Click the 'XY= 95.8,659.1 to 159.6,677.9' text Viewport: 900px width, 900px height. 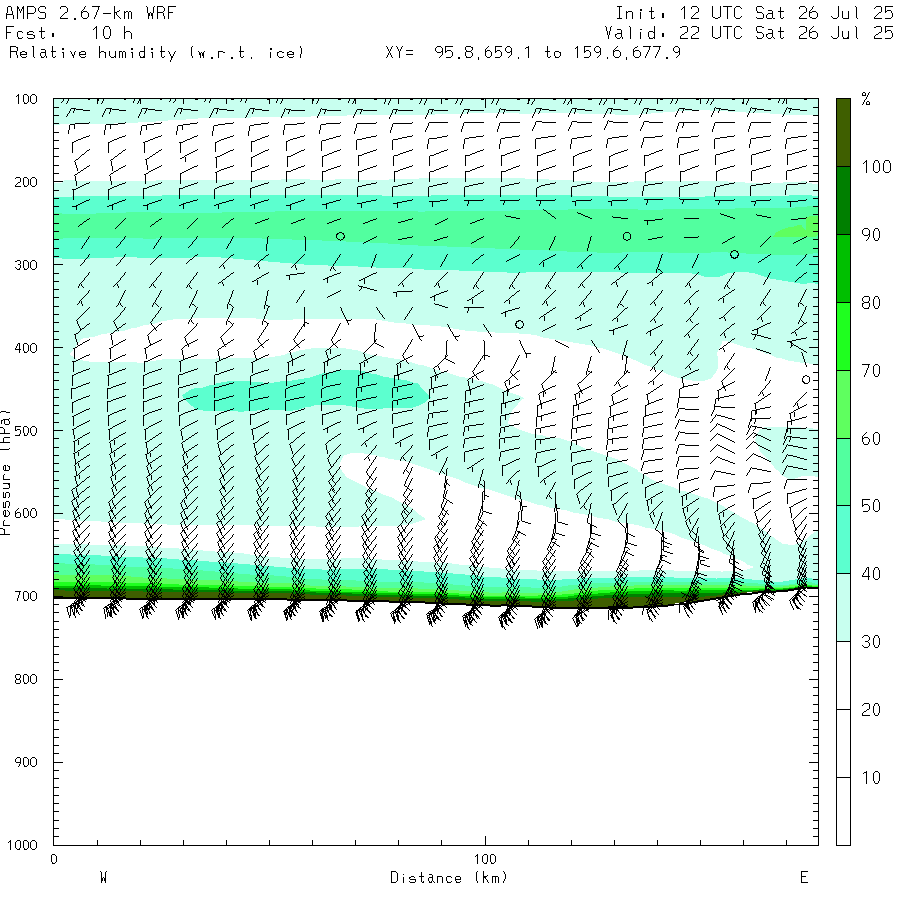coord(533,53)
